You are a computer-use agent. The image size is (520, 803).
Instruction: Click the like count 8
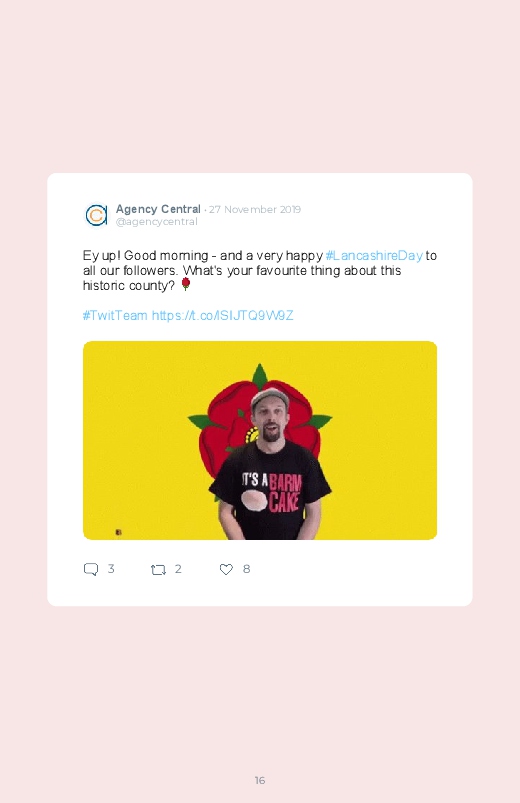[x=246, y=569]
